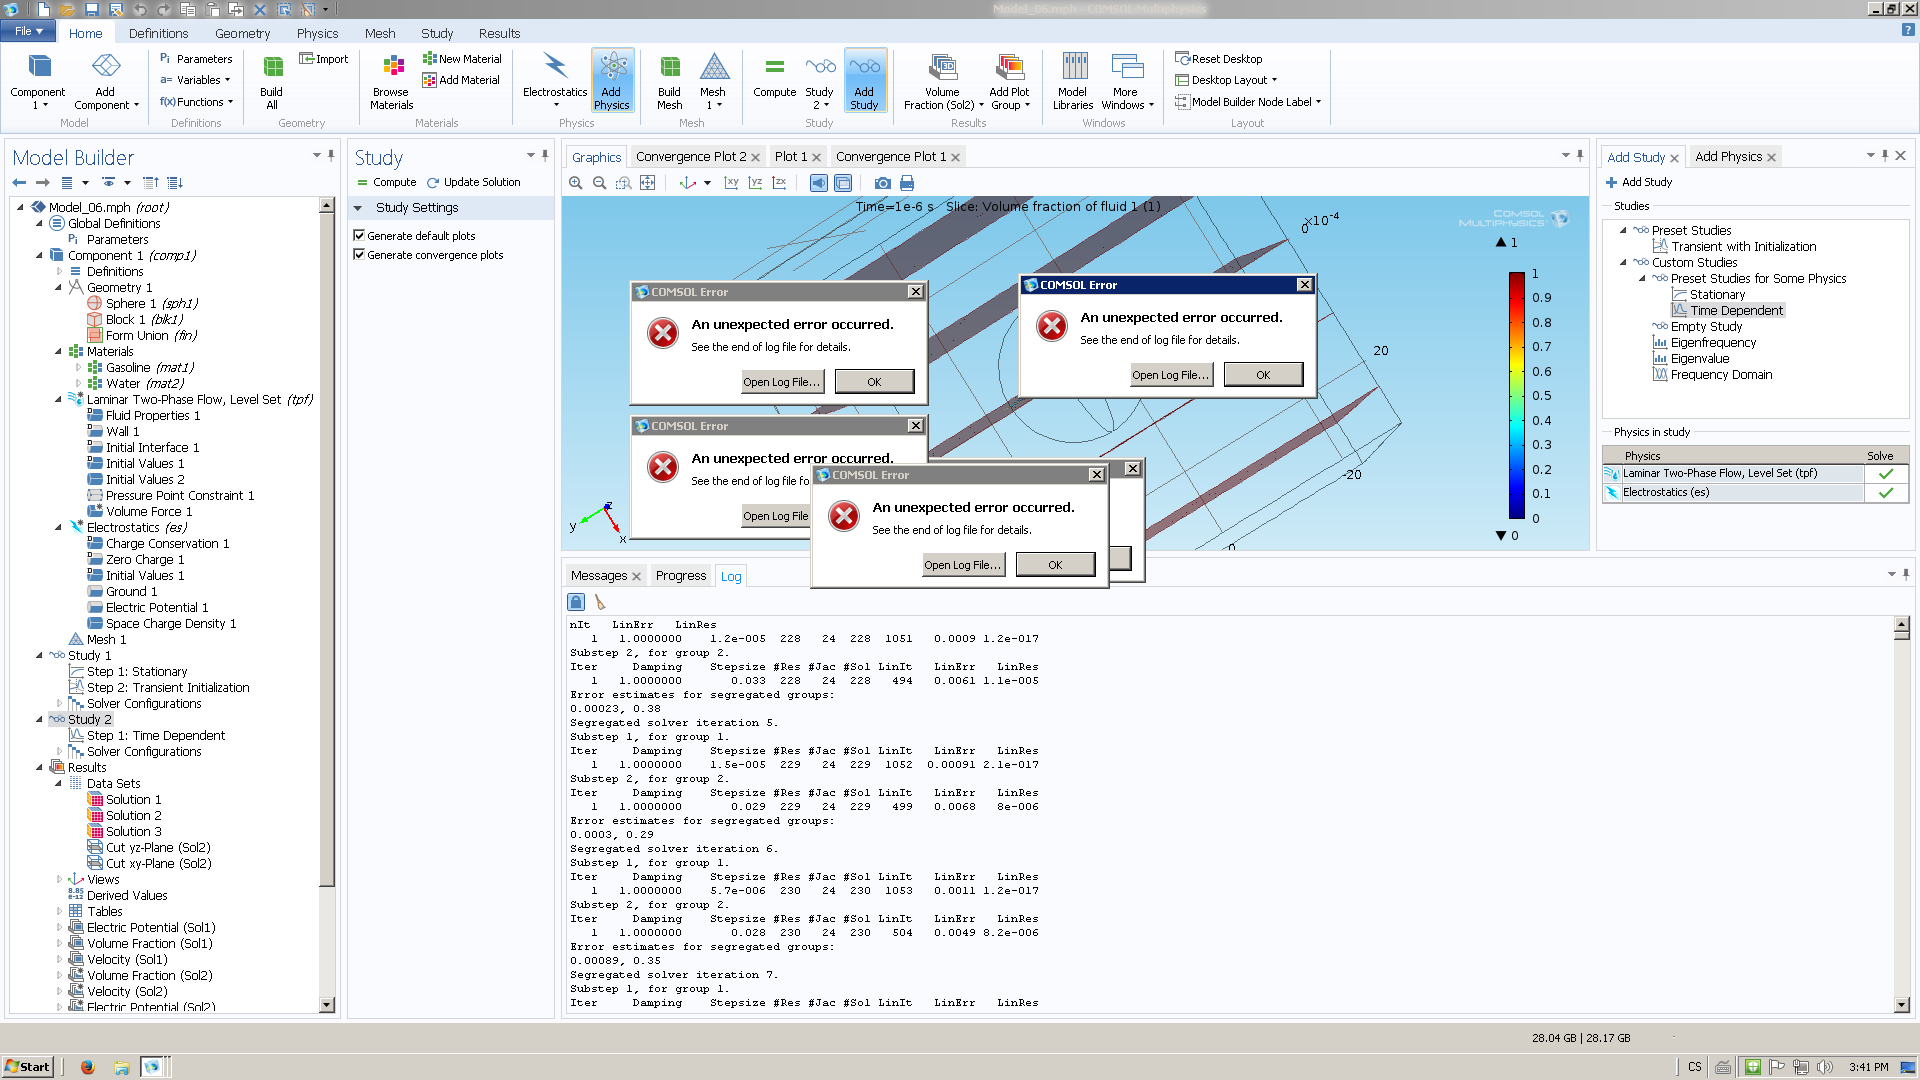
Task: Open the Physics ribbon tab
Action: 317,33
